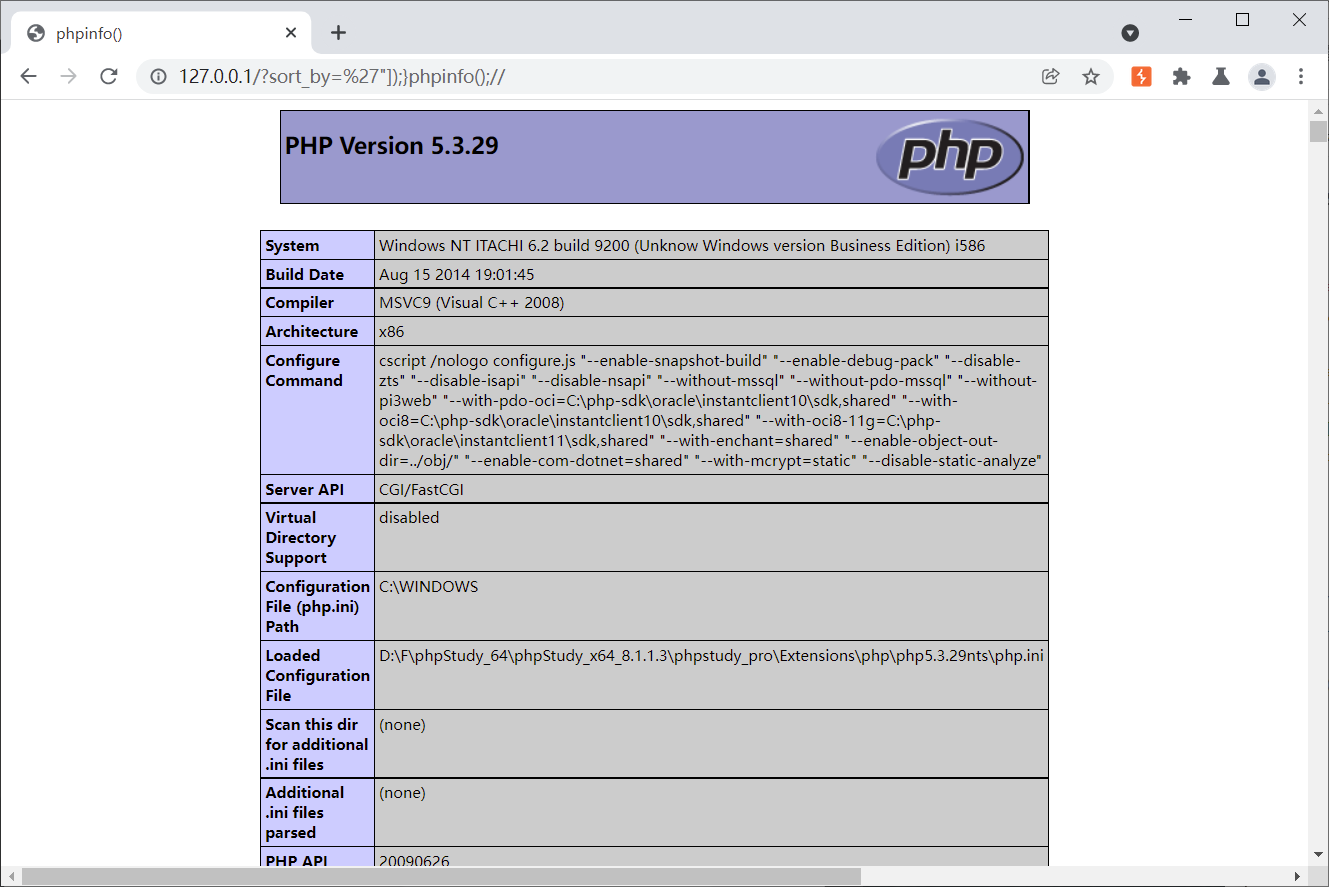Open the orange lightning extension
Viewport: 1329px width, 887px height.
[x=1141, y=76]
